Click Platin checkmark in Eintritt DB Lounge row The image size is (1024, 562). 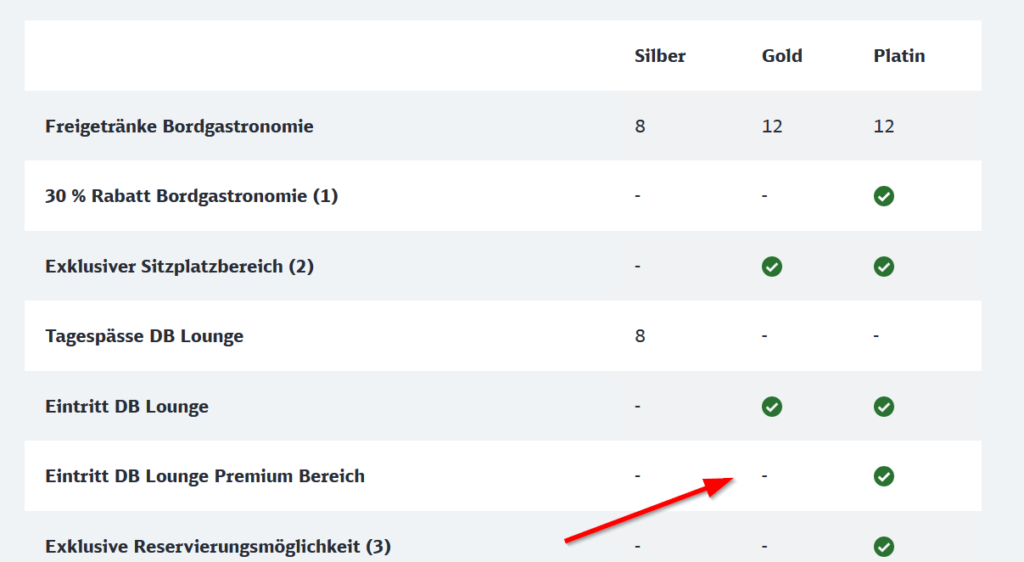[x=884, y=407]
